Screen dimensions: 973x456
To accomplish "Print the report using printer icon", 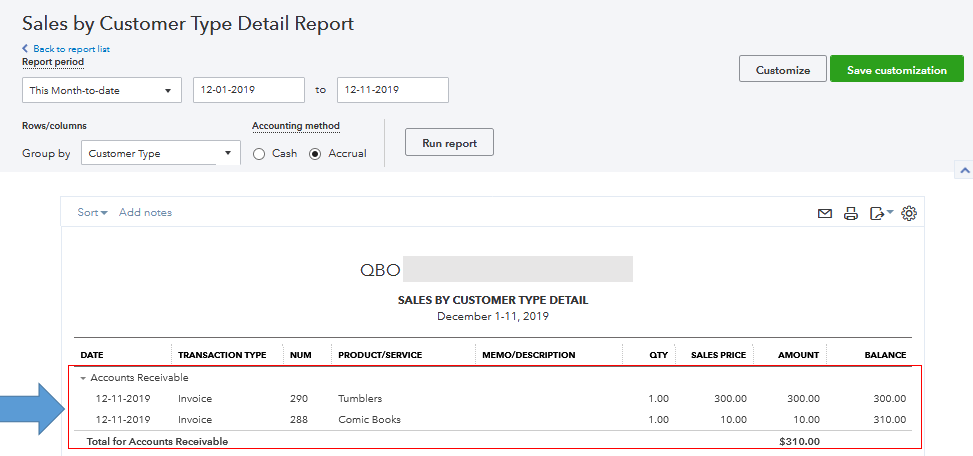I will point(851,213).
